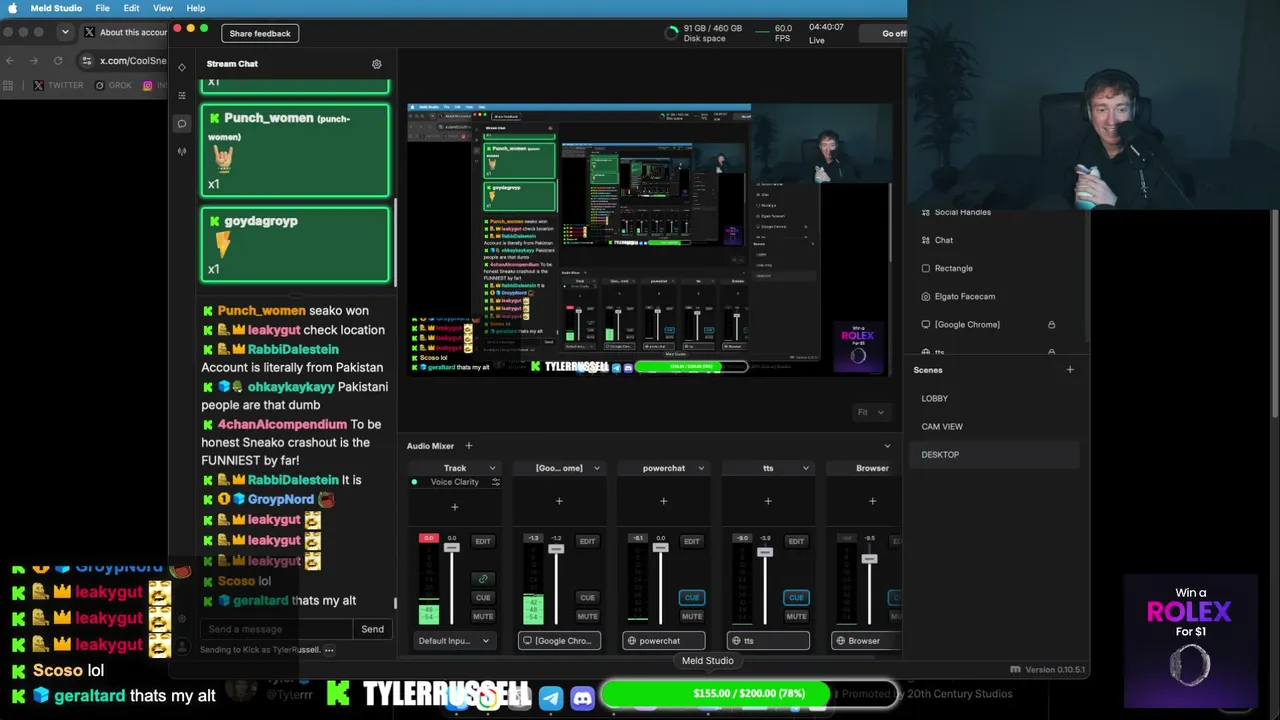
Task: Select the diamond icon in Meld's left sidebar
Action: 182,67
